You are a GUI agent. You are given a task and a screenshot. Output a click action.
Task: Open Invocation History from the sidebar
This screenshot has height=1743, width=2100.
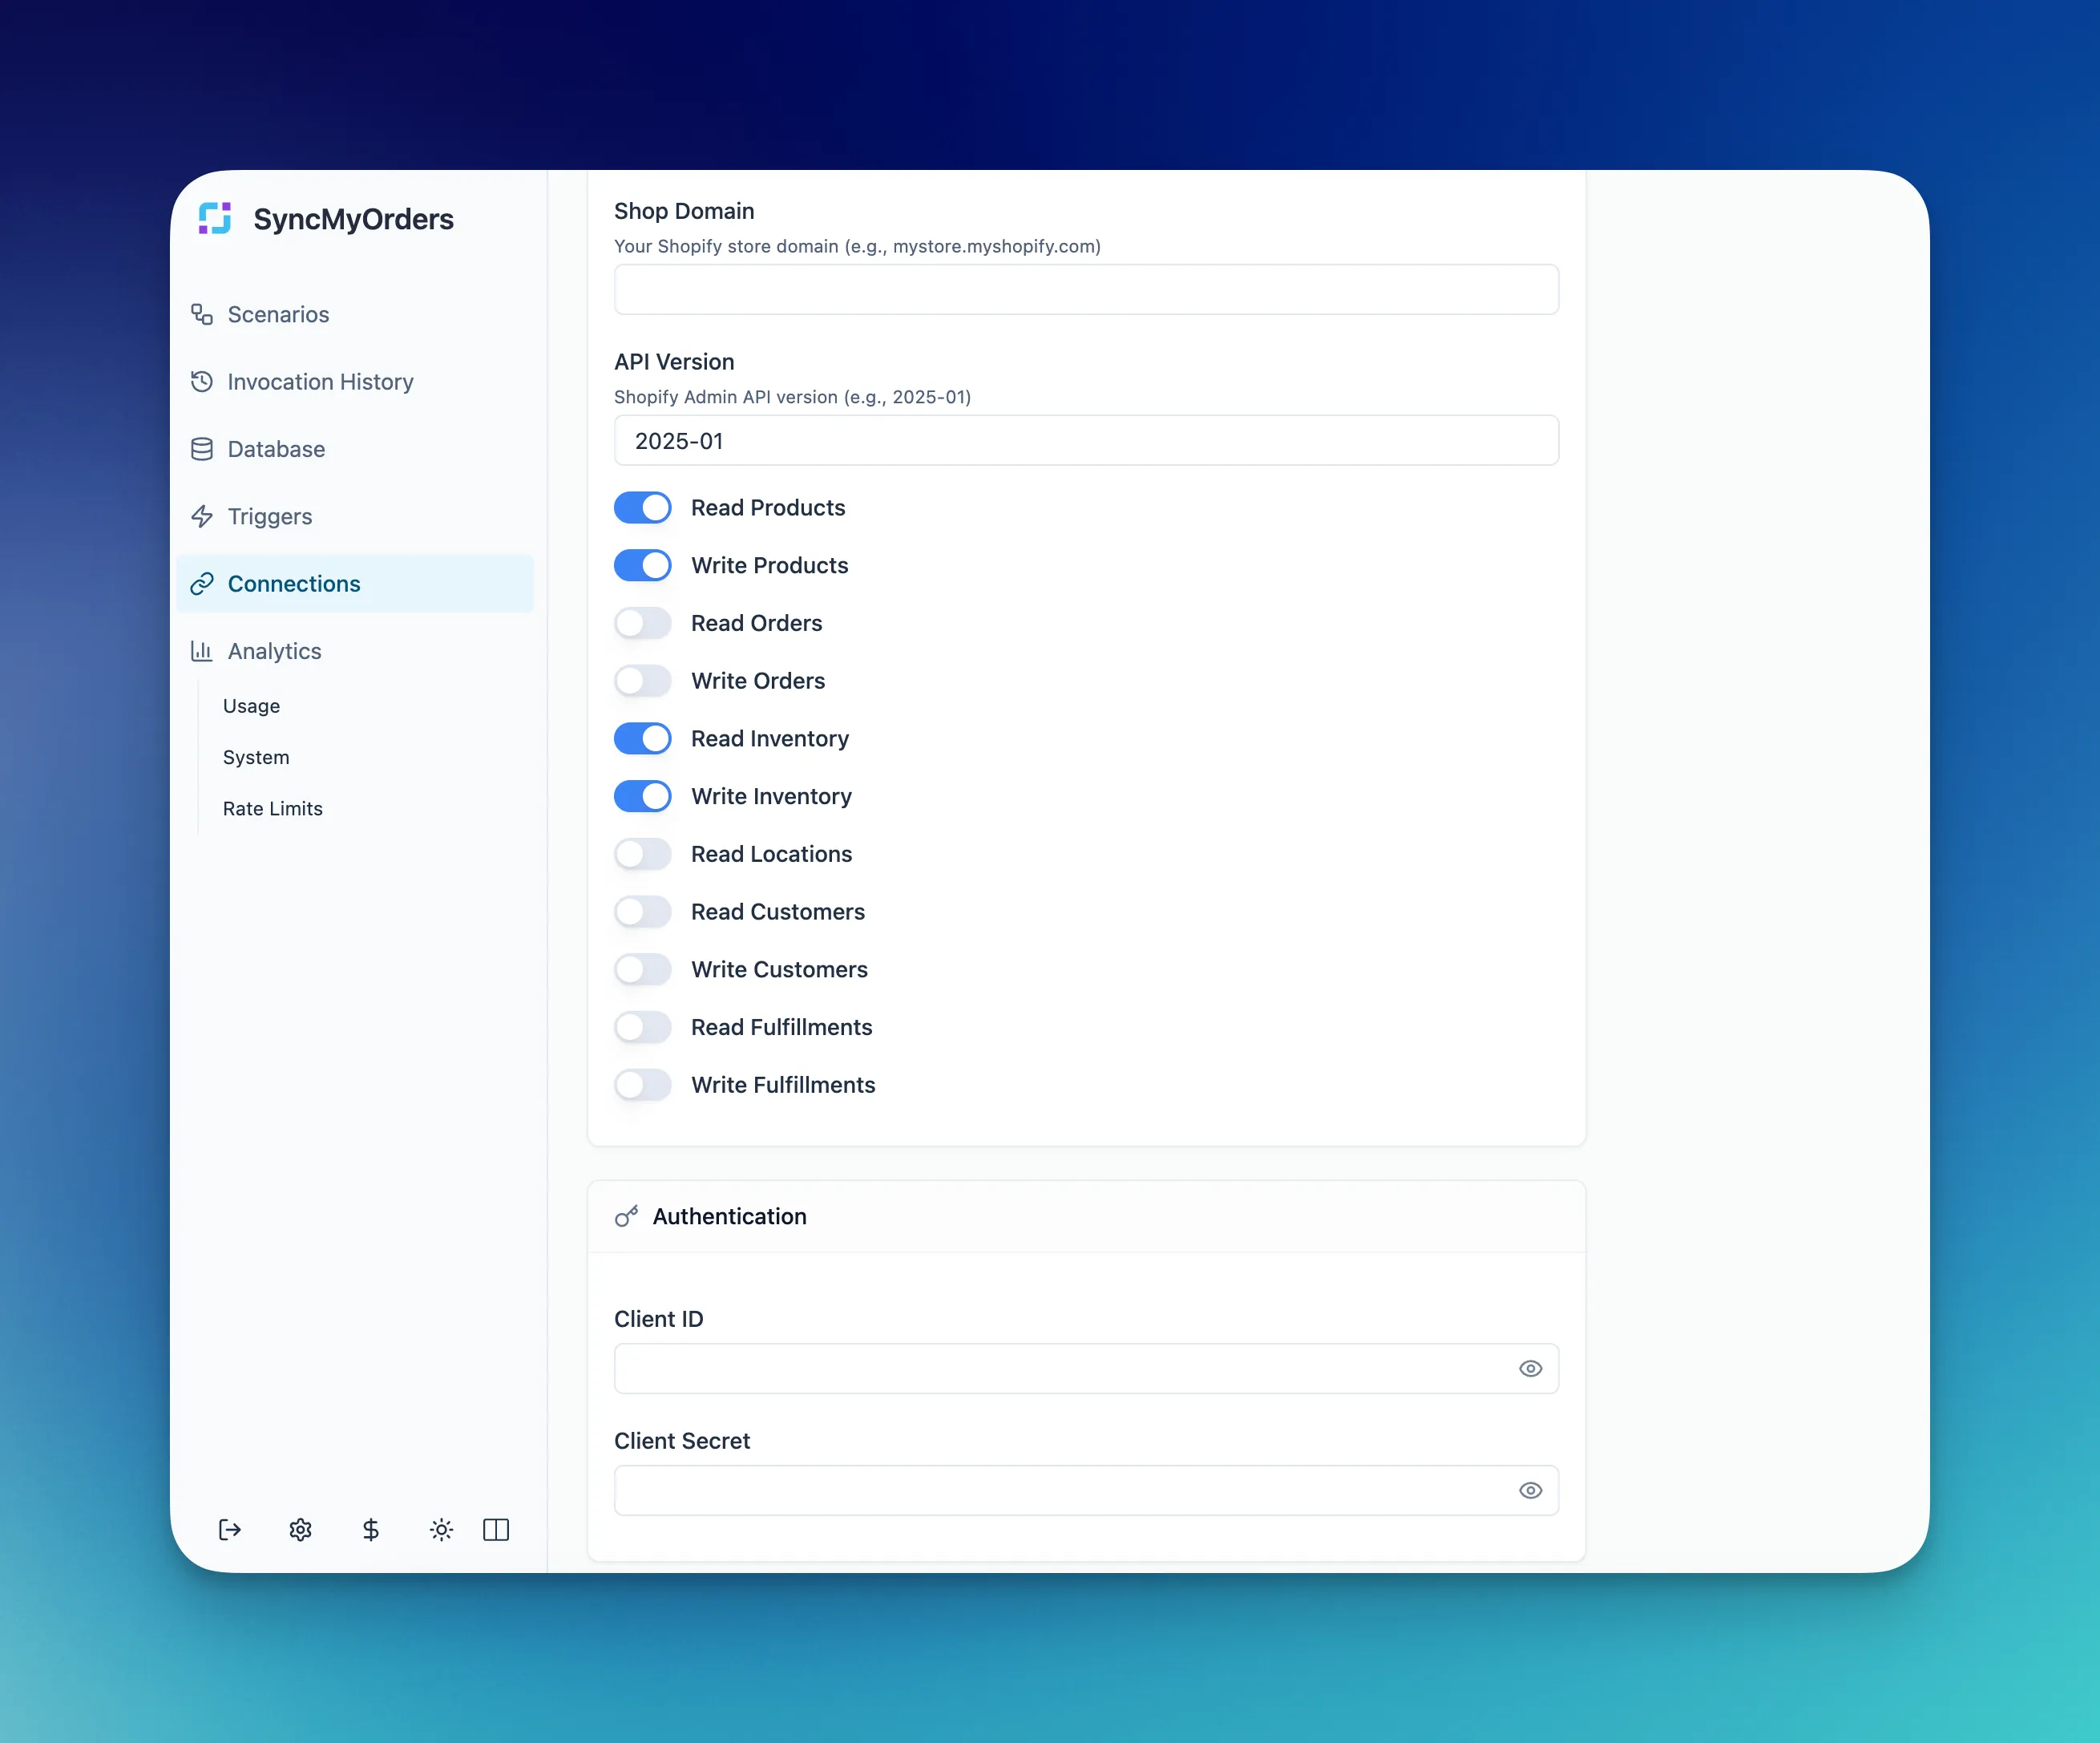(320, 381)
